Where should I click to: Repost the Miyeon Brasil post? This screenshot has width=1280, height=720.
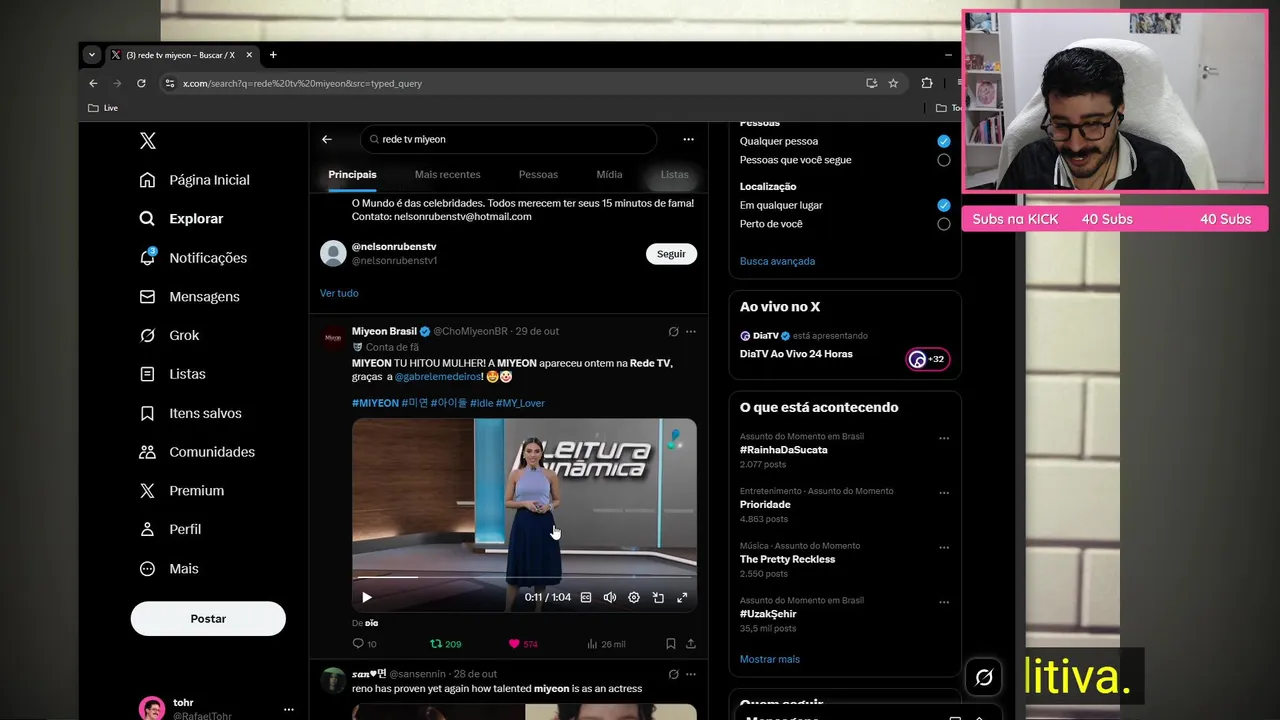tap(445, 644)
